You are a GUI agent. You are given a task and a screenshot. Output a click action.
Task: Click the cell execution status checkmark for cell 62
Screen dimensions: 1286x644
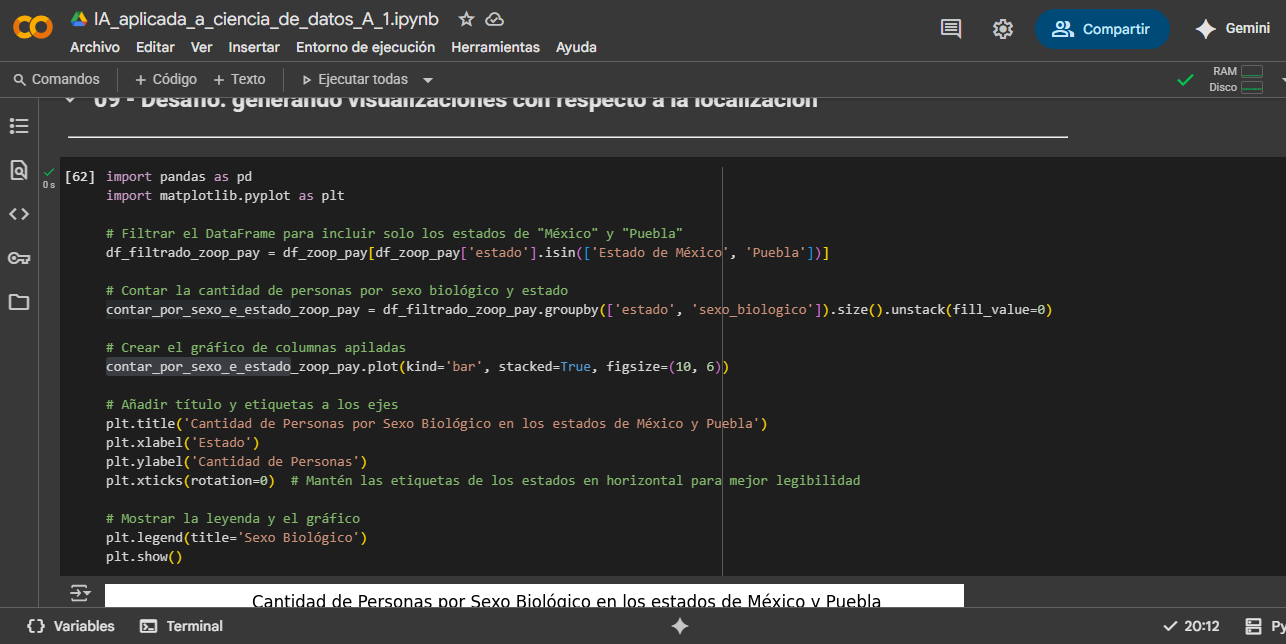49,172
